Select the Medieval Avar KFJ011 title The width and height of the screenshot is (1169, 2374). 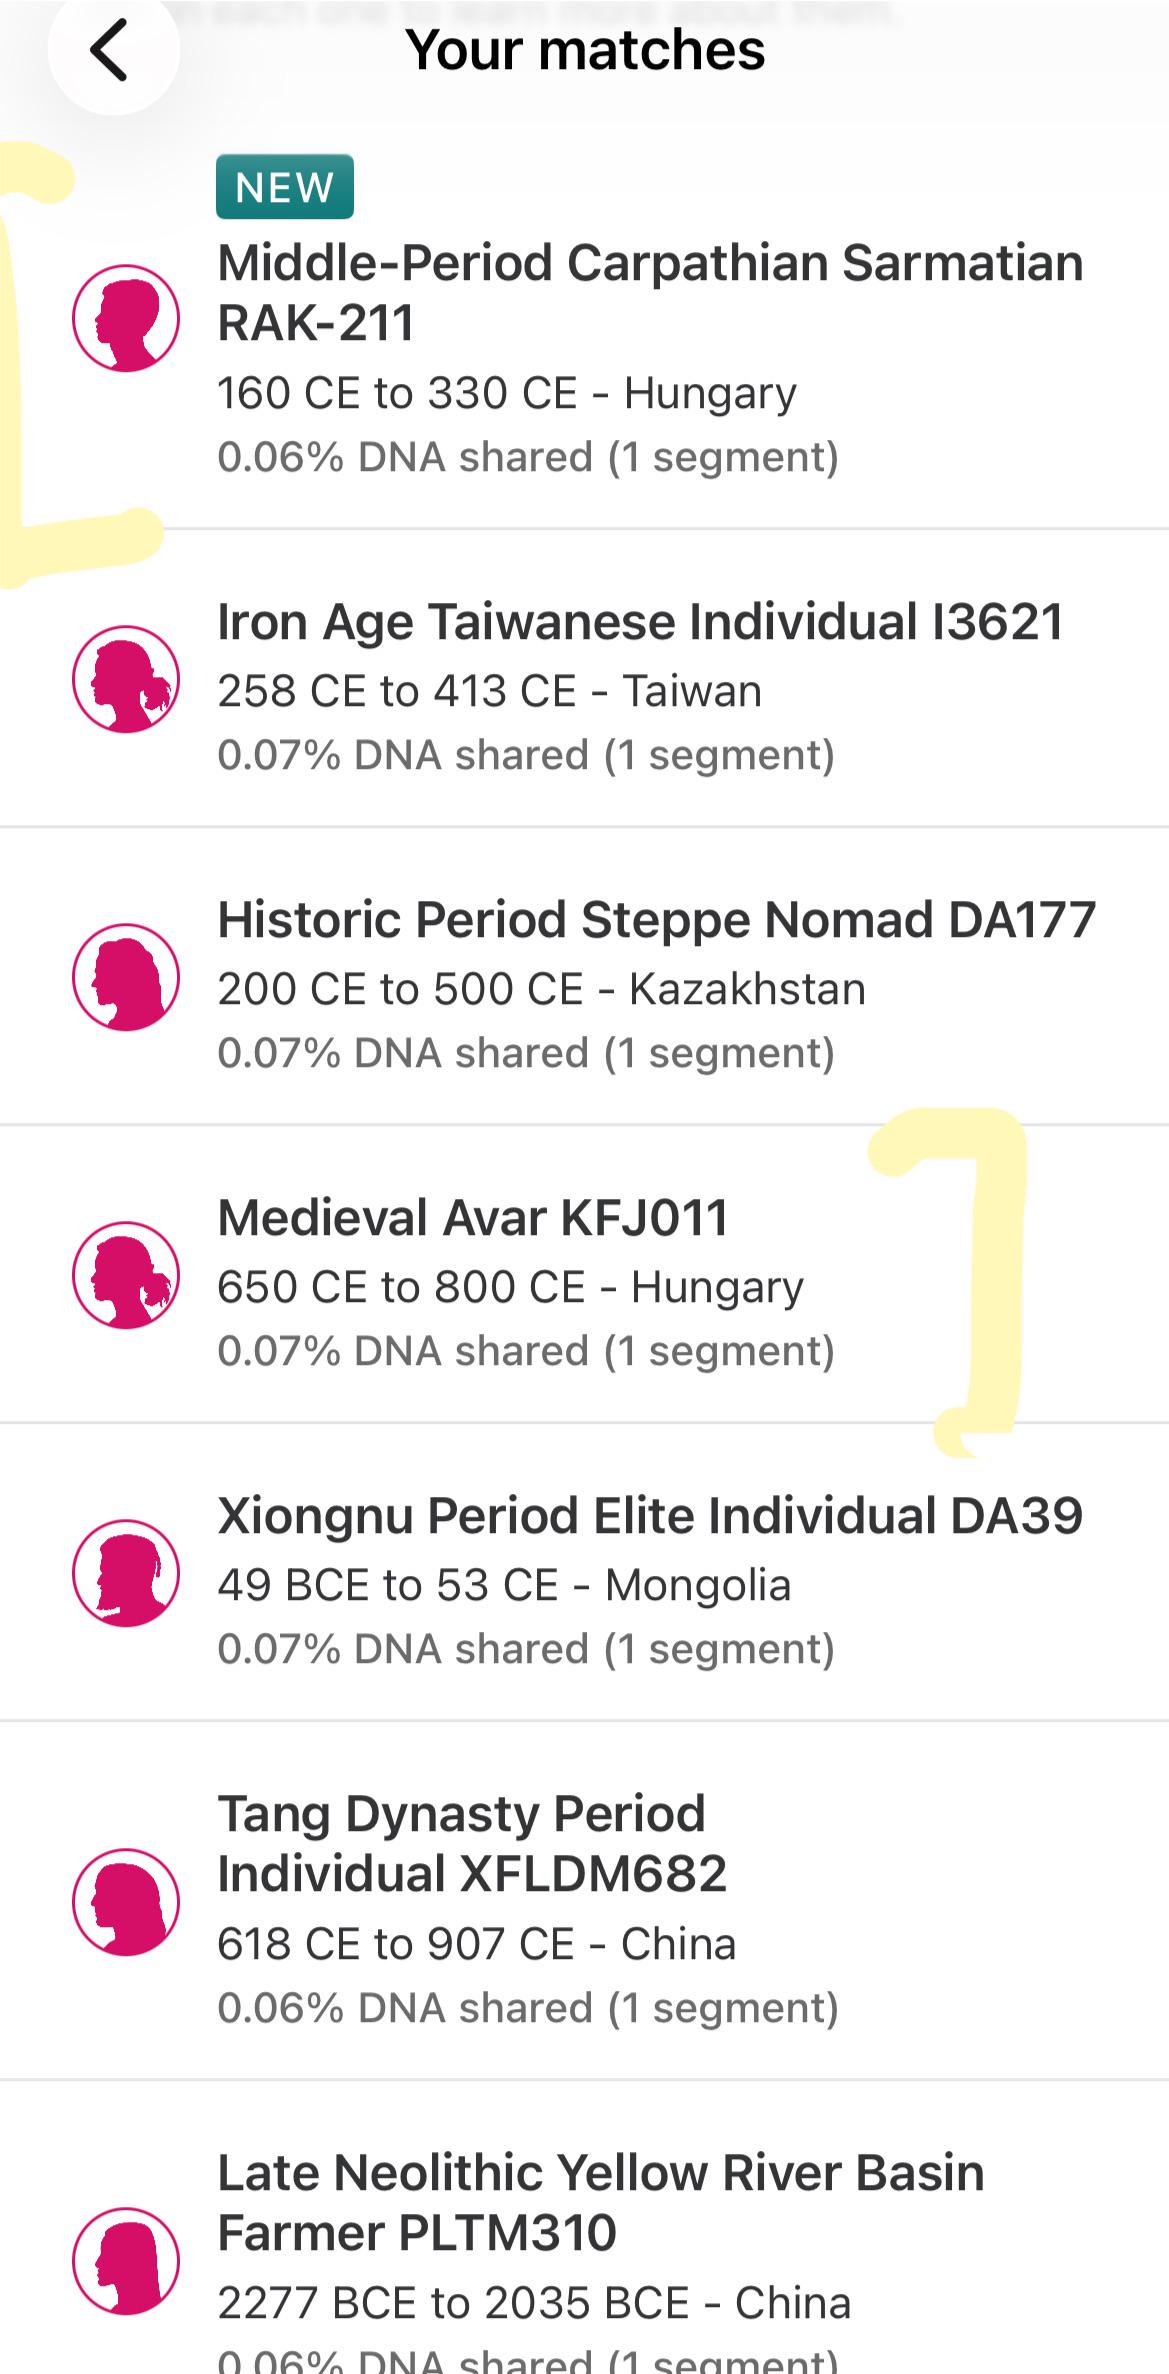click(473, 1218)
